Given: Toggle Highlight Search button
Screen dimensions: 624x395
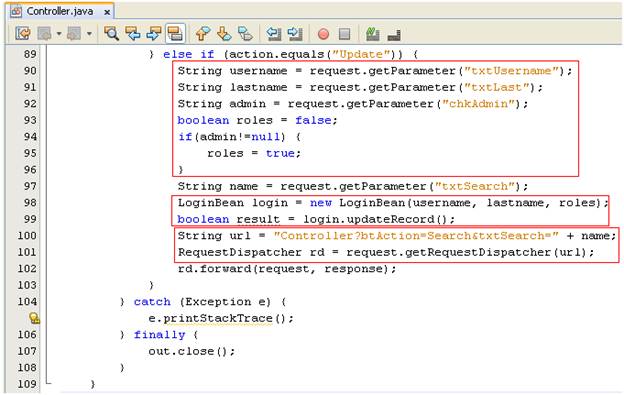Looking at the screenshot, I should click(175, 33).
